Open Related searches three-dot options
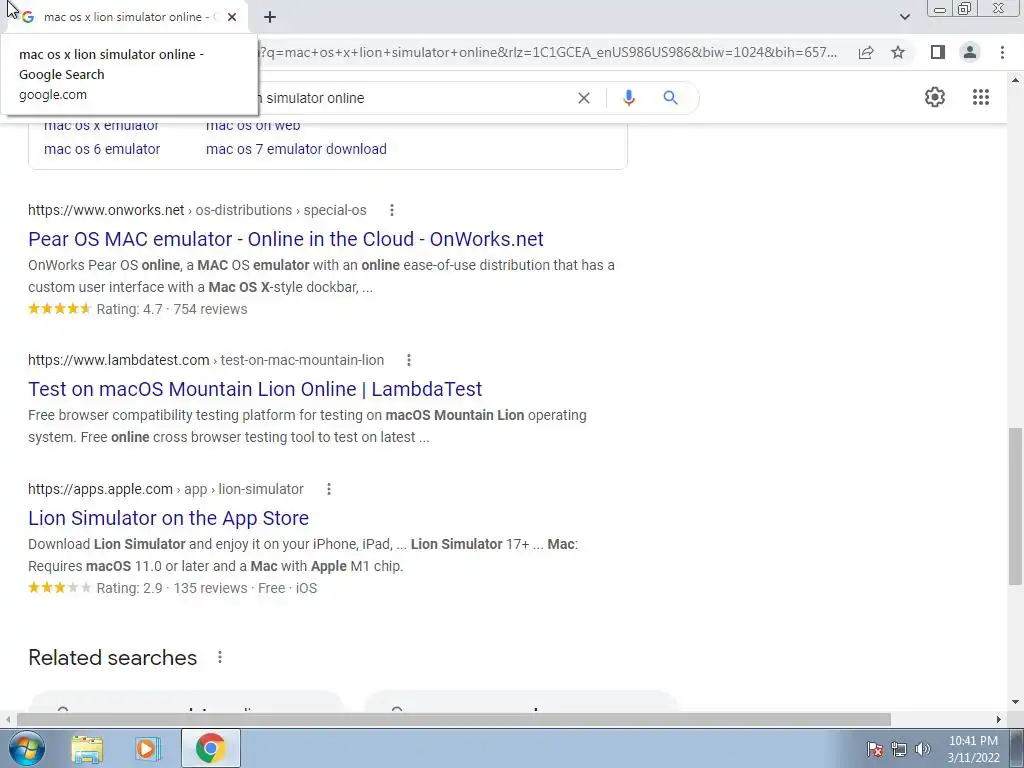The width and height of the screenshot is (1024, 768). [220, 657]
